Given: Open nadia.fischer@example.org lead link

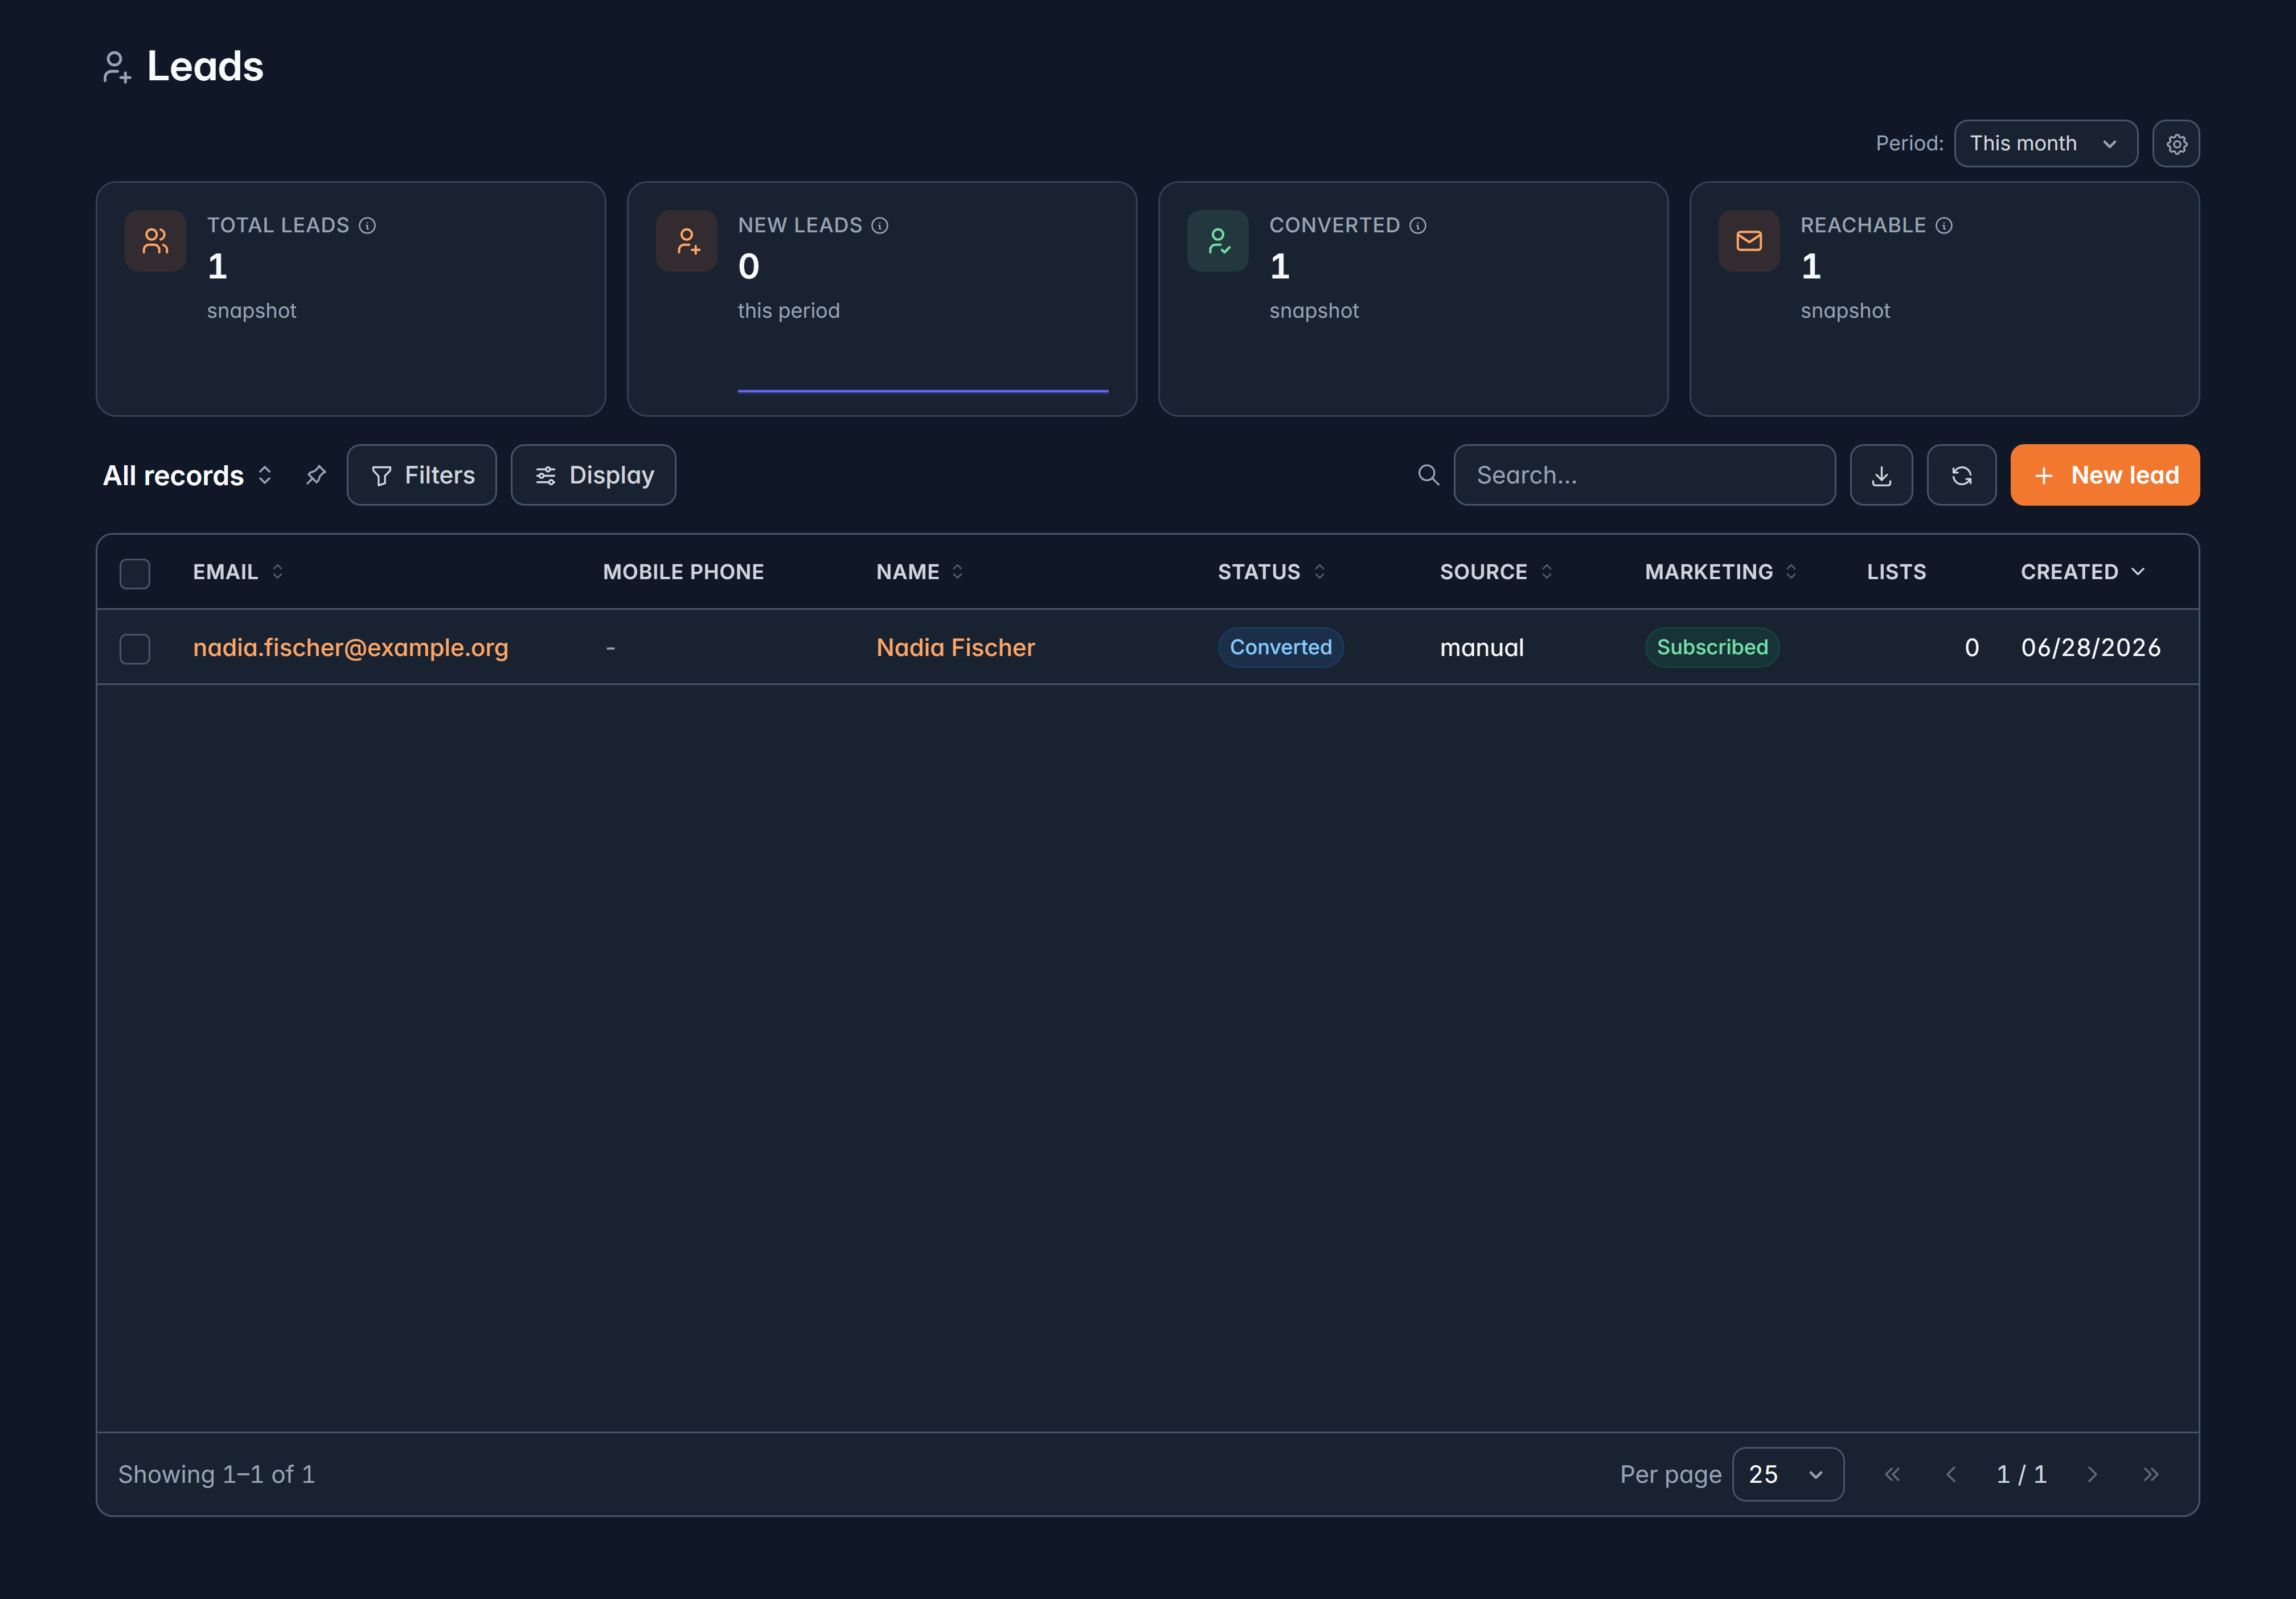Looking at the screenshot, I should pos(351,647).
